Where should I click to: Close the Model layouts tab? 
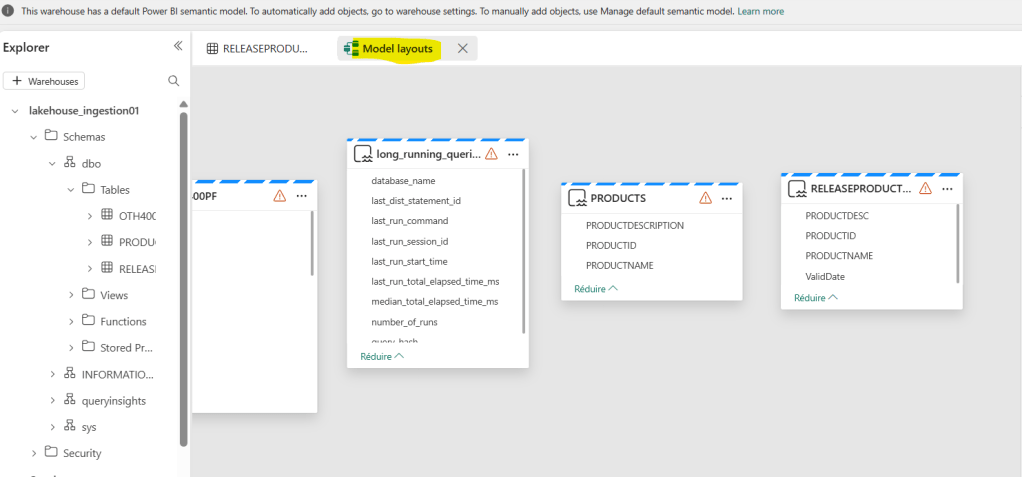(x=462, y=48)
